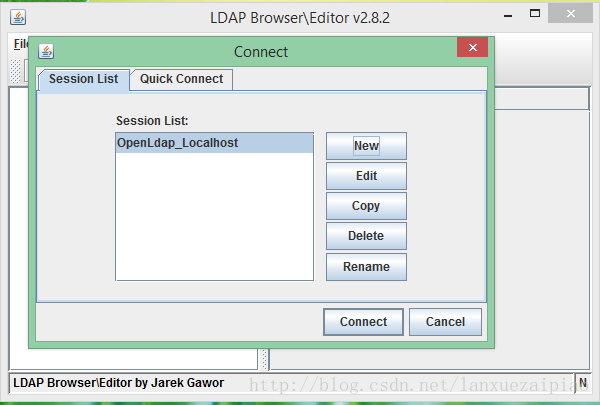Click the Java icon in Connect dialog title

pos(46,51)
